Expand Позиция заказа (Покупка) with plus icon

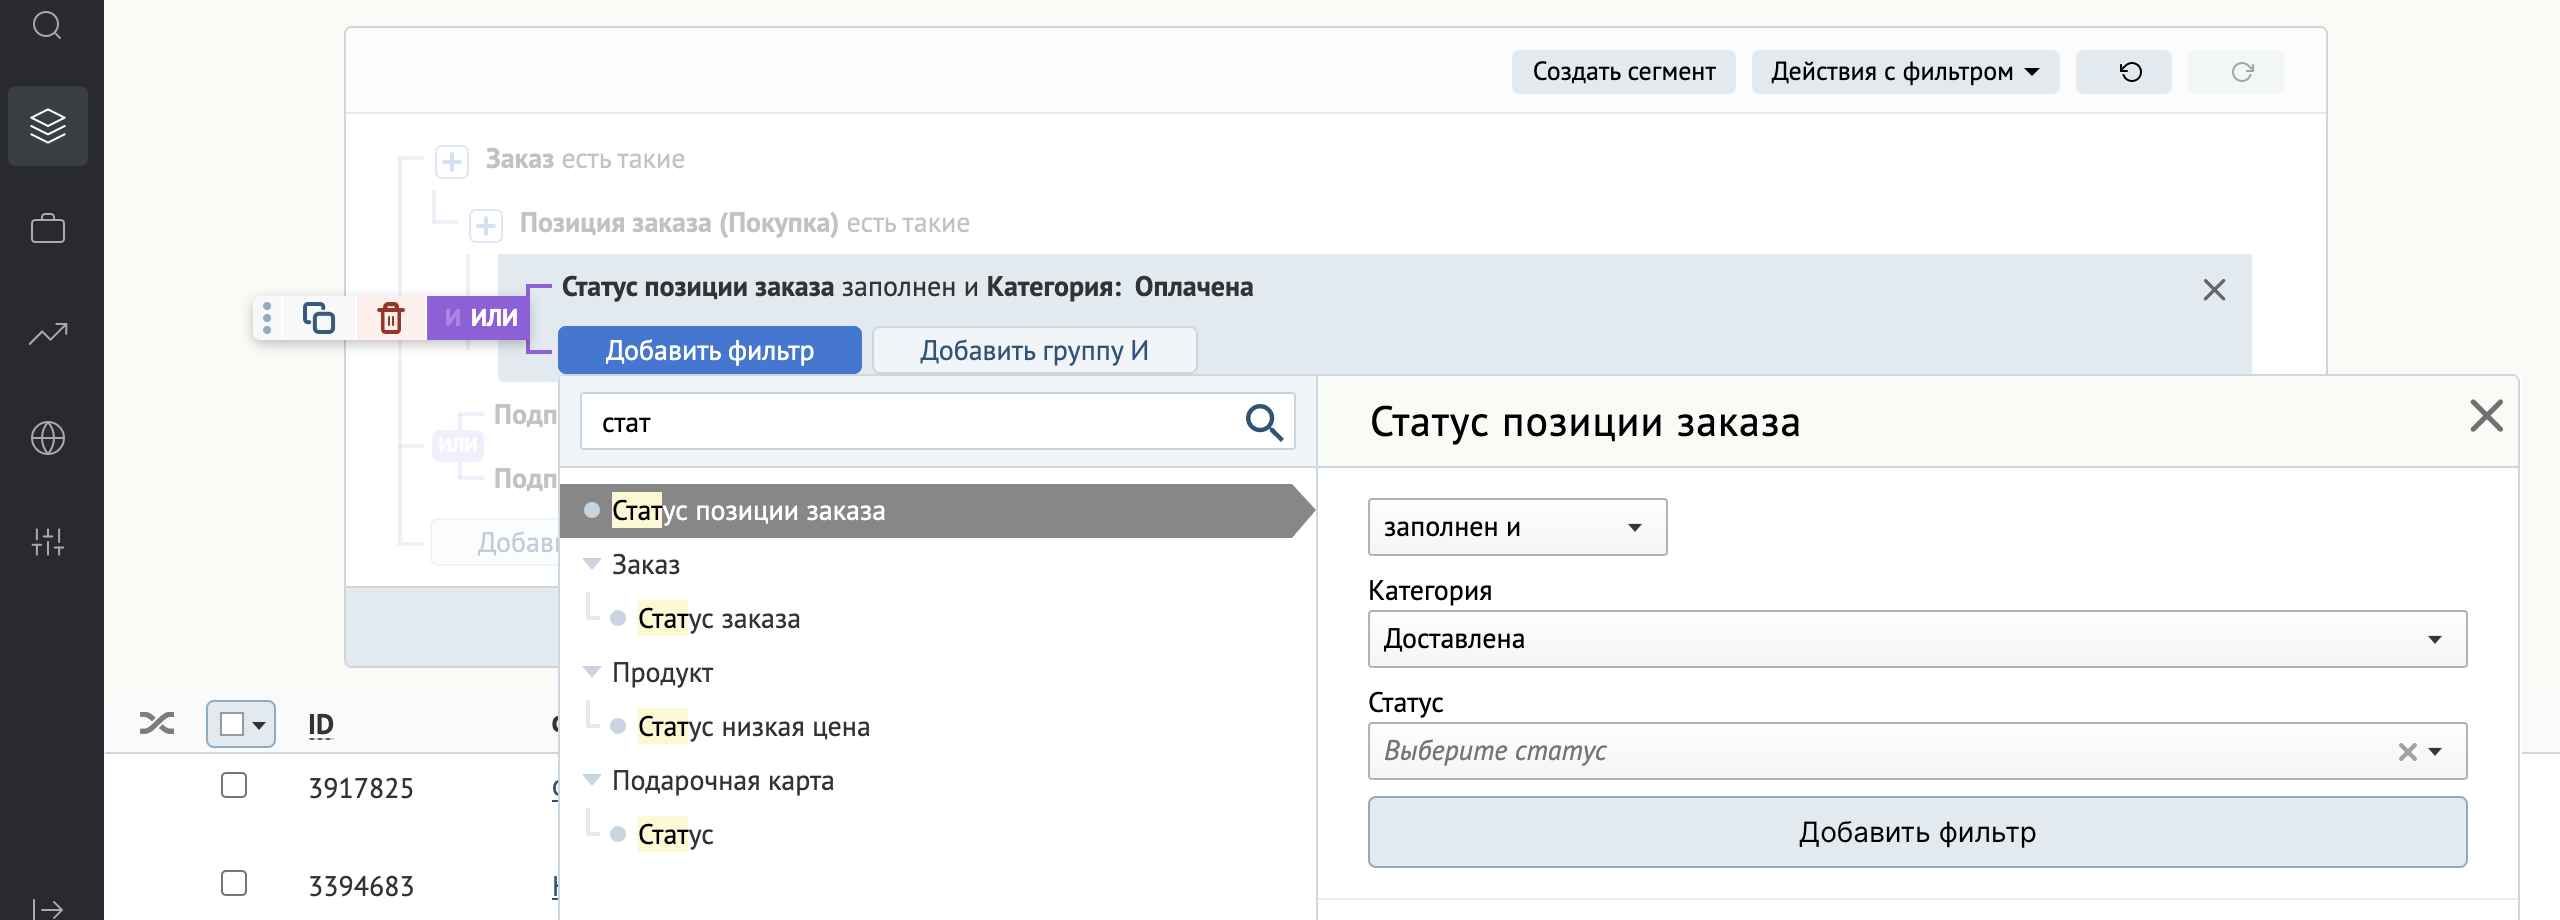click(x=486, y=225)
